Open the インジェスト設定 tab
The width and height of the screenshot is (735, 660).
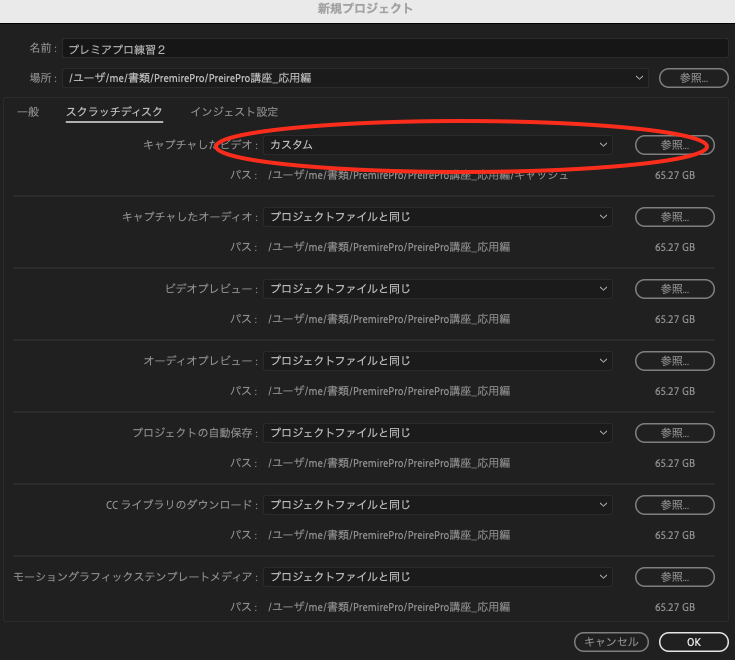coord(234,112)
